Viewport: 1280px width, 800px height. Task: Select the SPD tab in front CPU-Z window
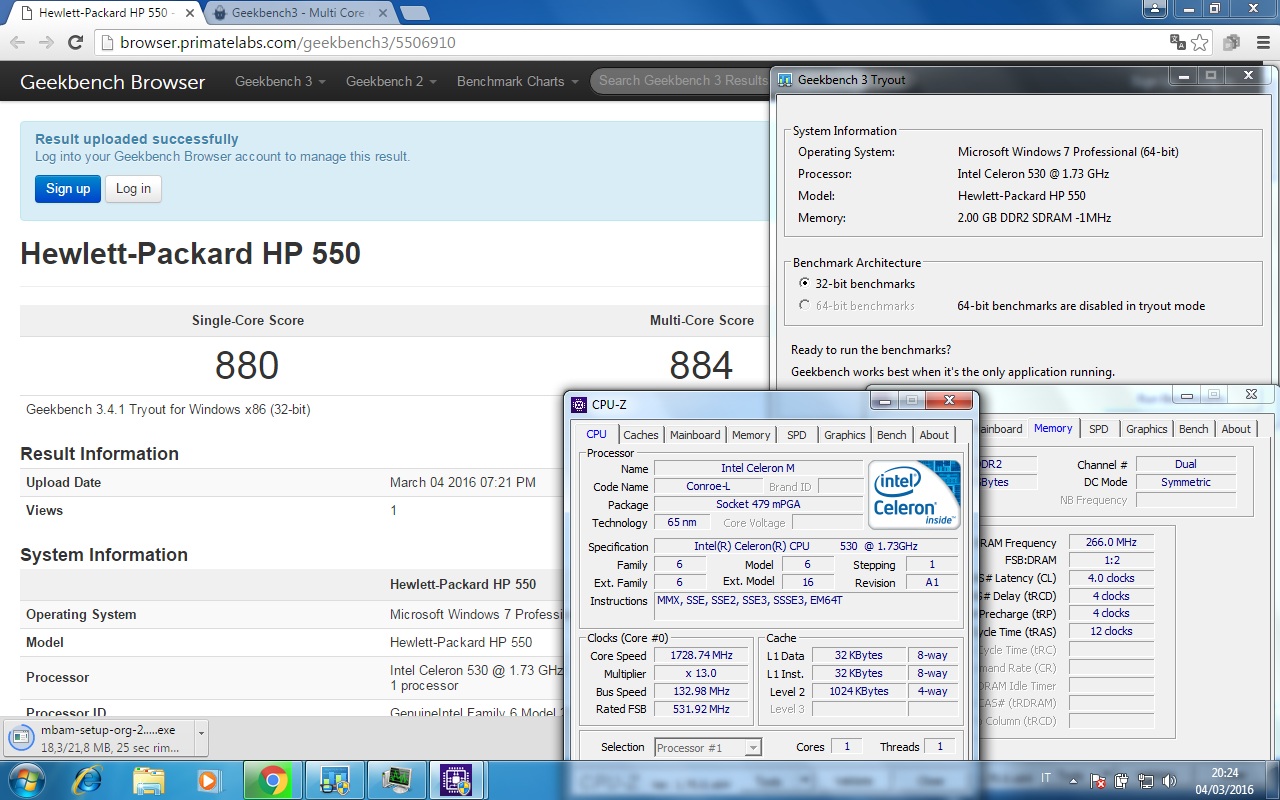(x=797, y=435)
